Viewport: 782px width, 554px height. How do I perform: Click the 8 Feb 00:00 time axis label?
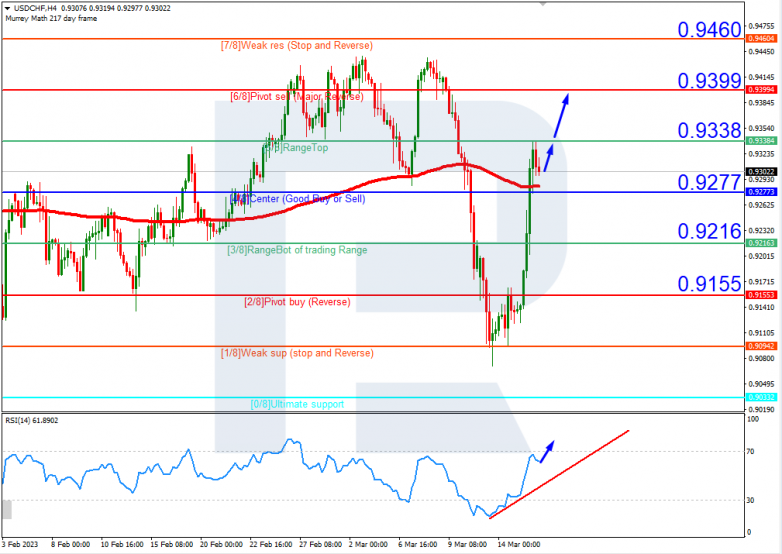pyautogui.click(x=70, y=544)
